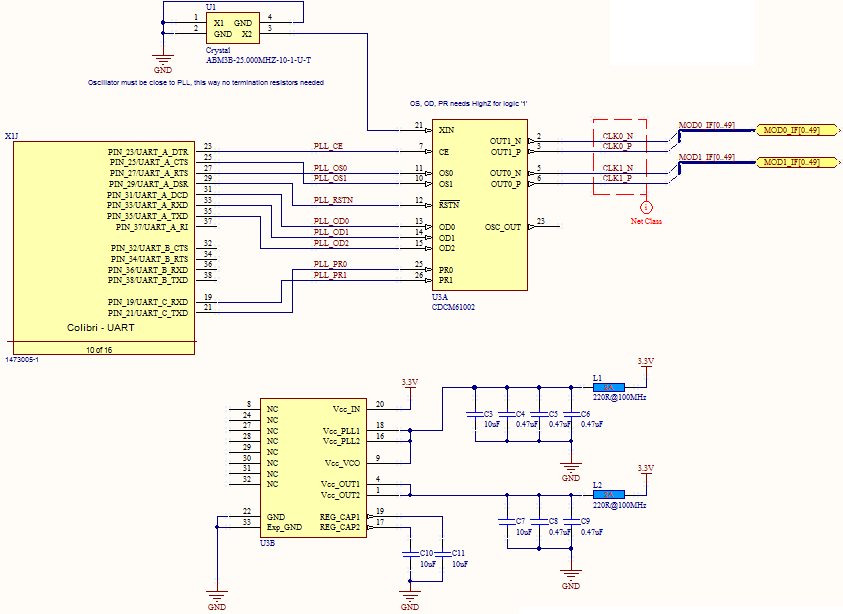
Task: Click the RSTN pin label on U3A
Action: pos(449,205)
